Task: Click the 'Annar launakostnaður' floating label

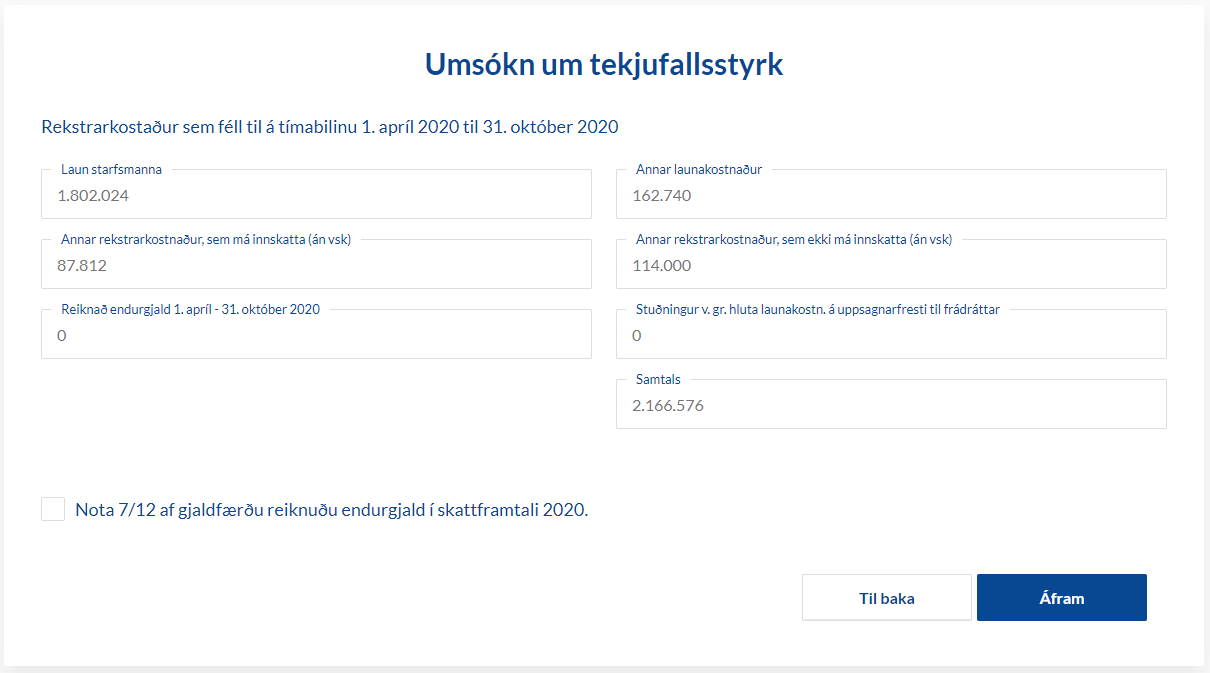Action: pos(699,170)
